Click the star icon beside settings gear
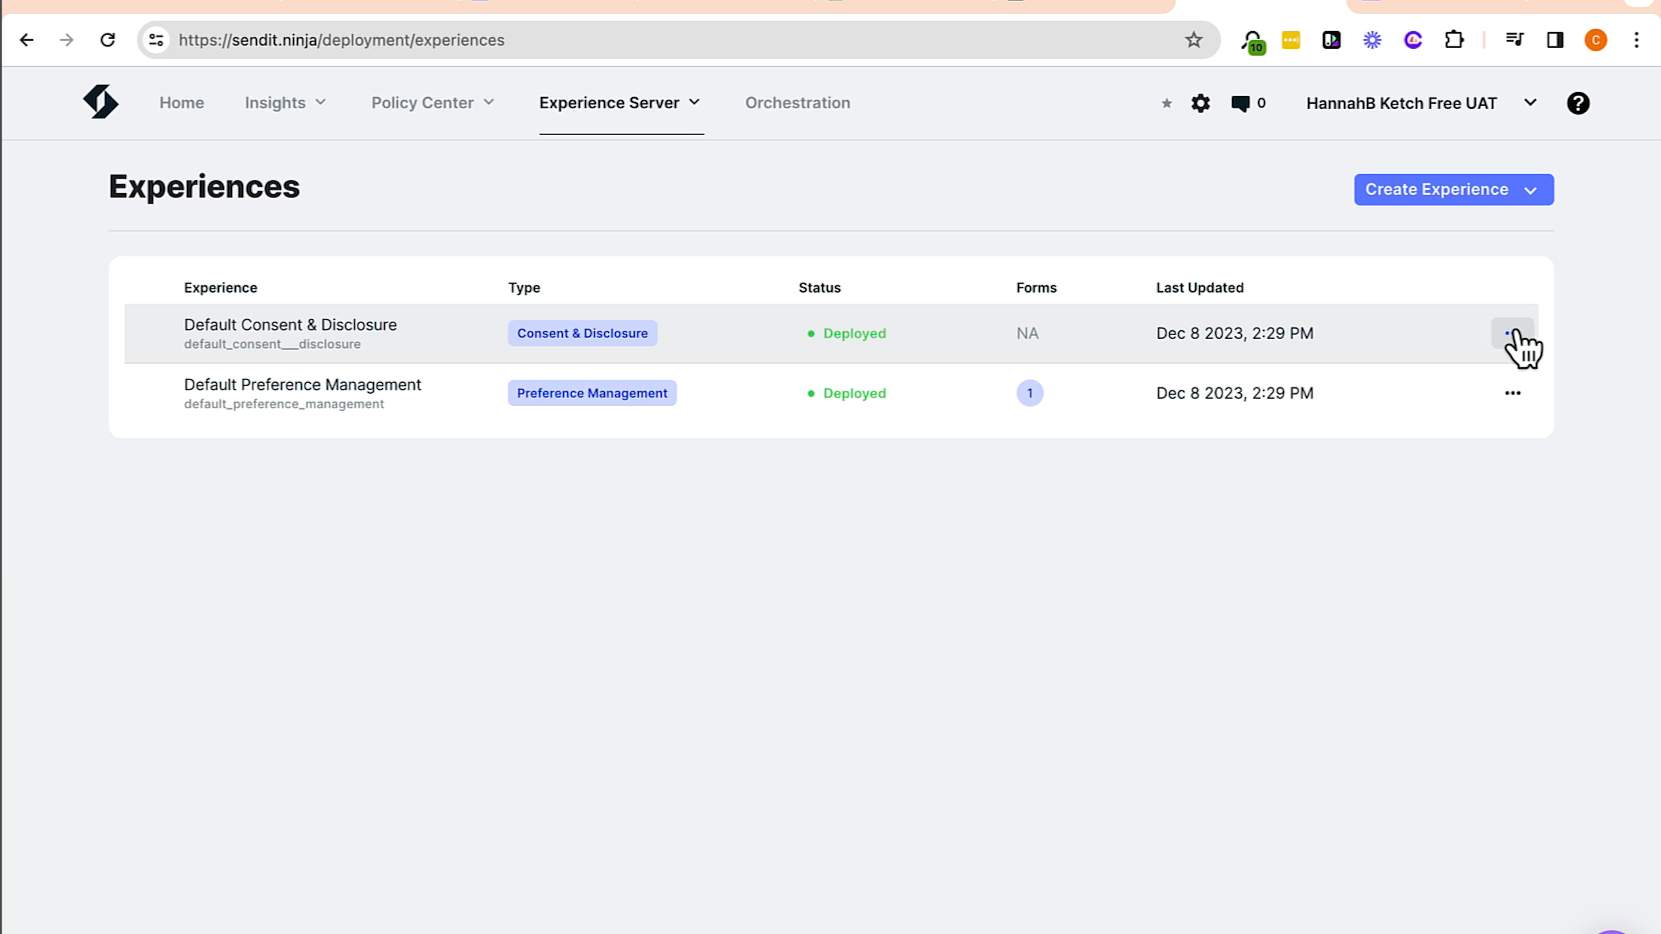Image resolution: width=1661 pixels, height=934 pixels. (1166, 103)
